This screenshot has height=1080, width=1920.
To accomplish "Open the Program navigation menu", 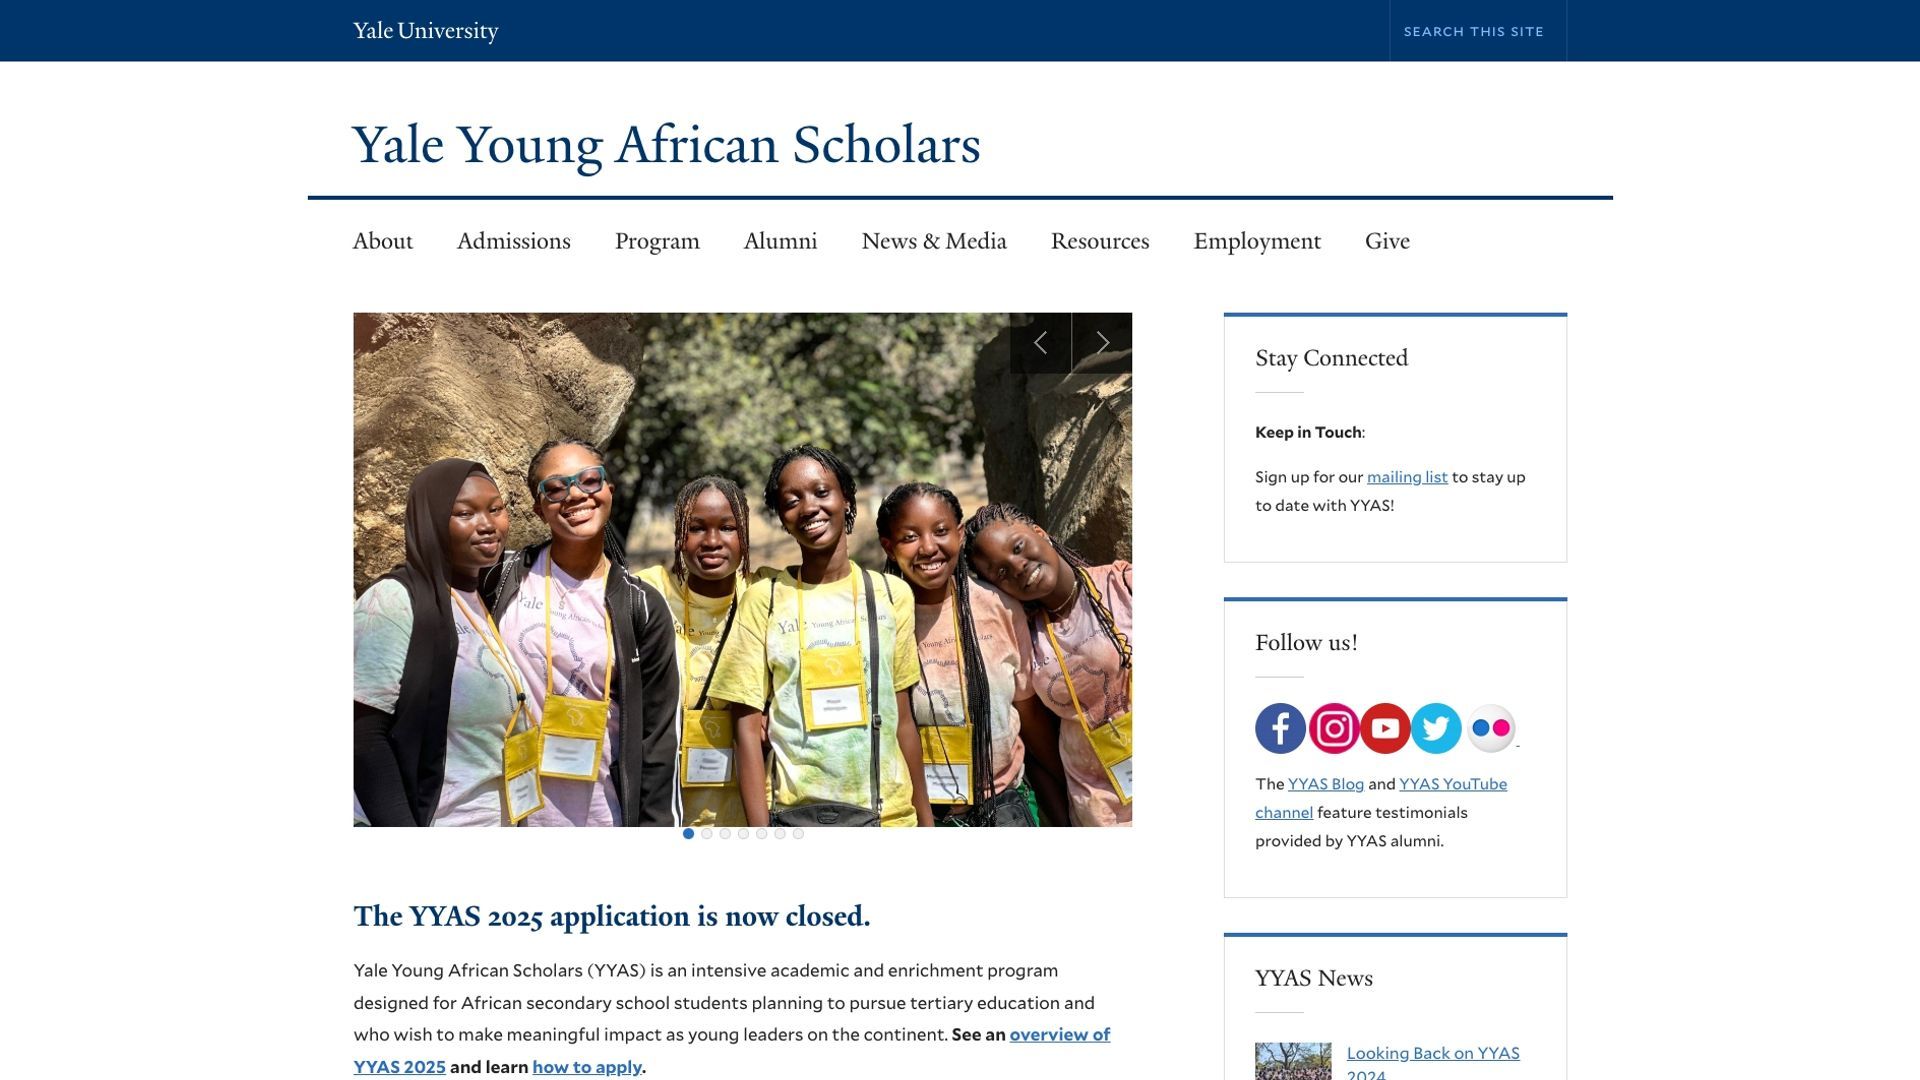I will (x=657, y=241).
